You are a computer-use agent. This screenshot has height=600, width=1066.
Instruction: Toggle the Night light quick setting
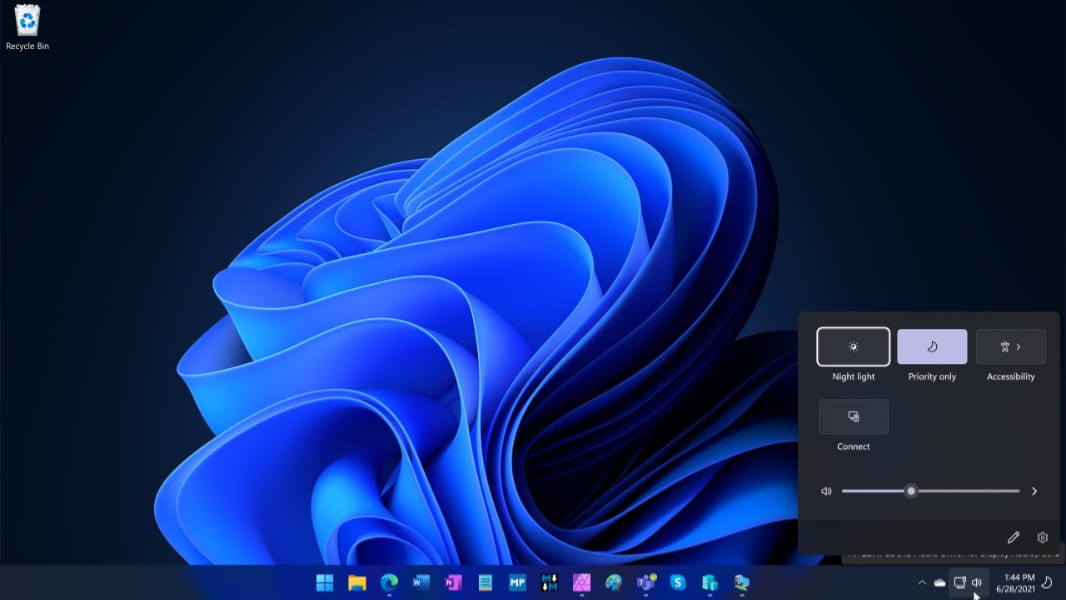[x=853, y=347]
